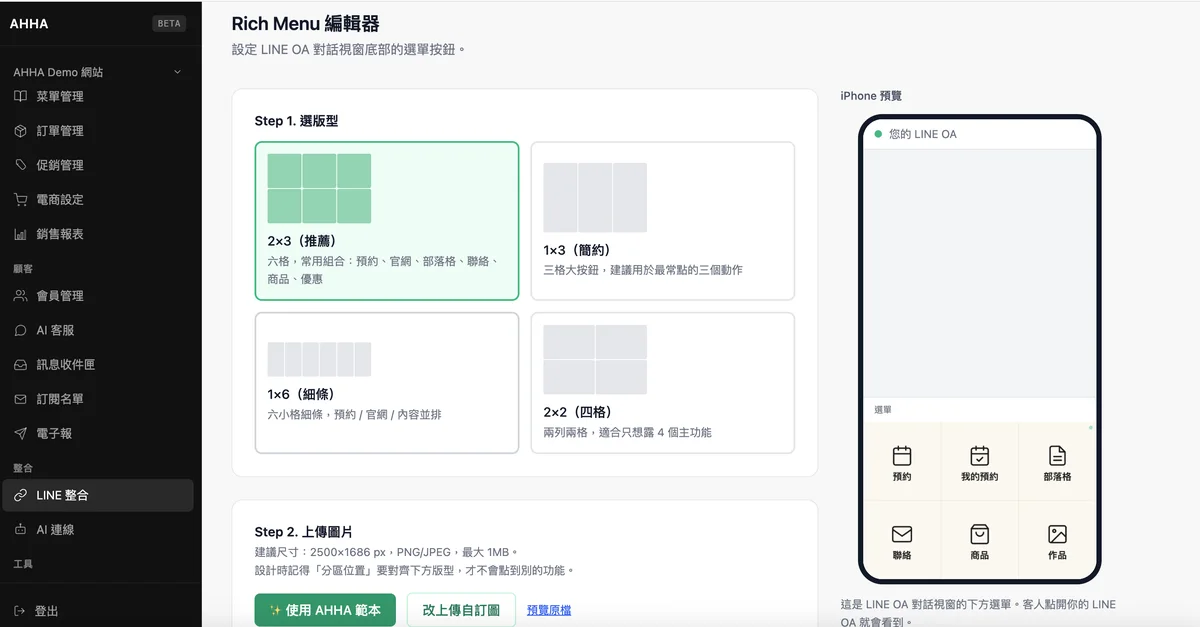Image resolution: width=1200 pixels, height=627 pixels.
Task: Click the 2×3 green grid layout thumbnail
Action: 319,188
